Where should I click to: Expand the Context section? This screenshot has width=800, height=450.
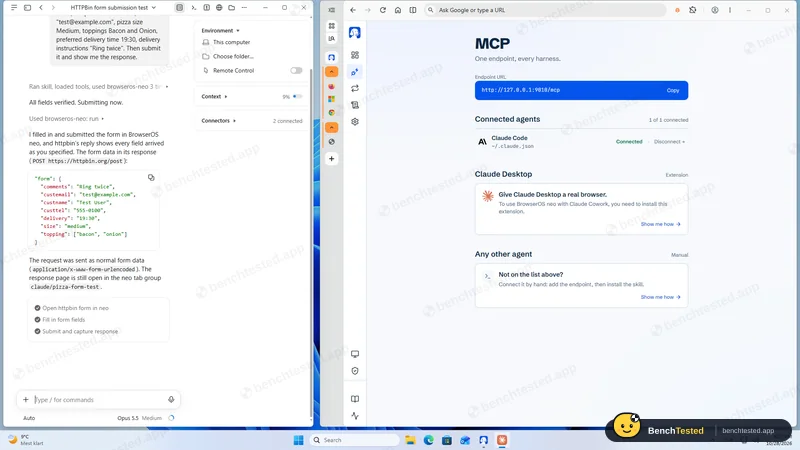pyautogui.click(x=214, y=96)
